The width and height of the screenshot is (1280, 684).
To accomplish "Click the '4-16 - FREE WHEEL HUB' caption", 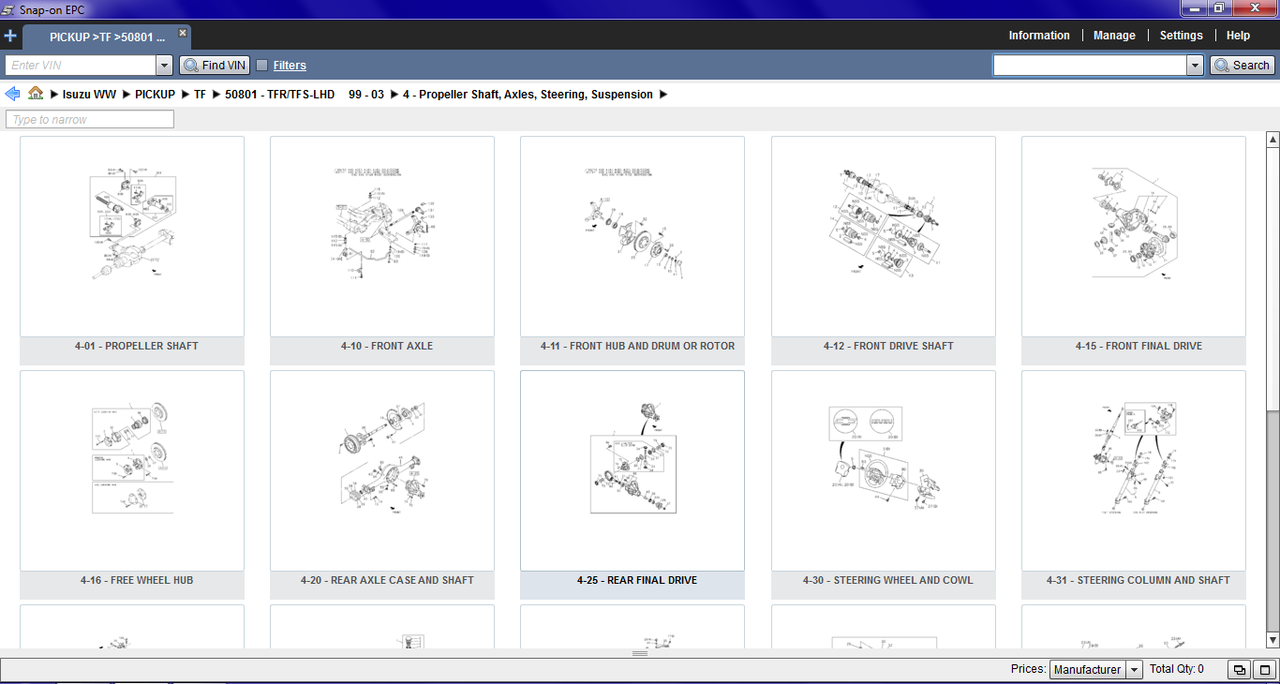I will 137,580.
